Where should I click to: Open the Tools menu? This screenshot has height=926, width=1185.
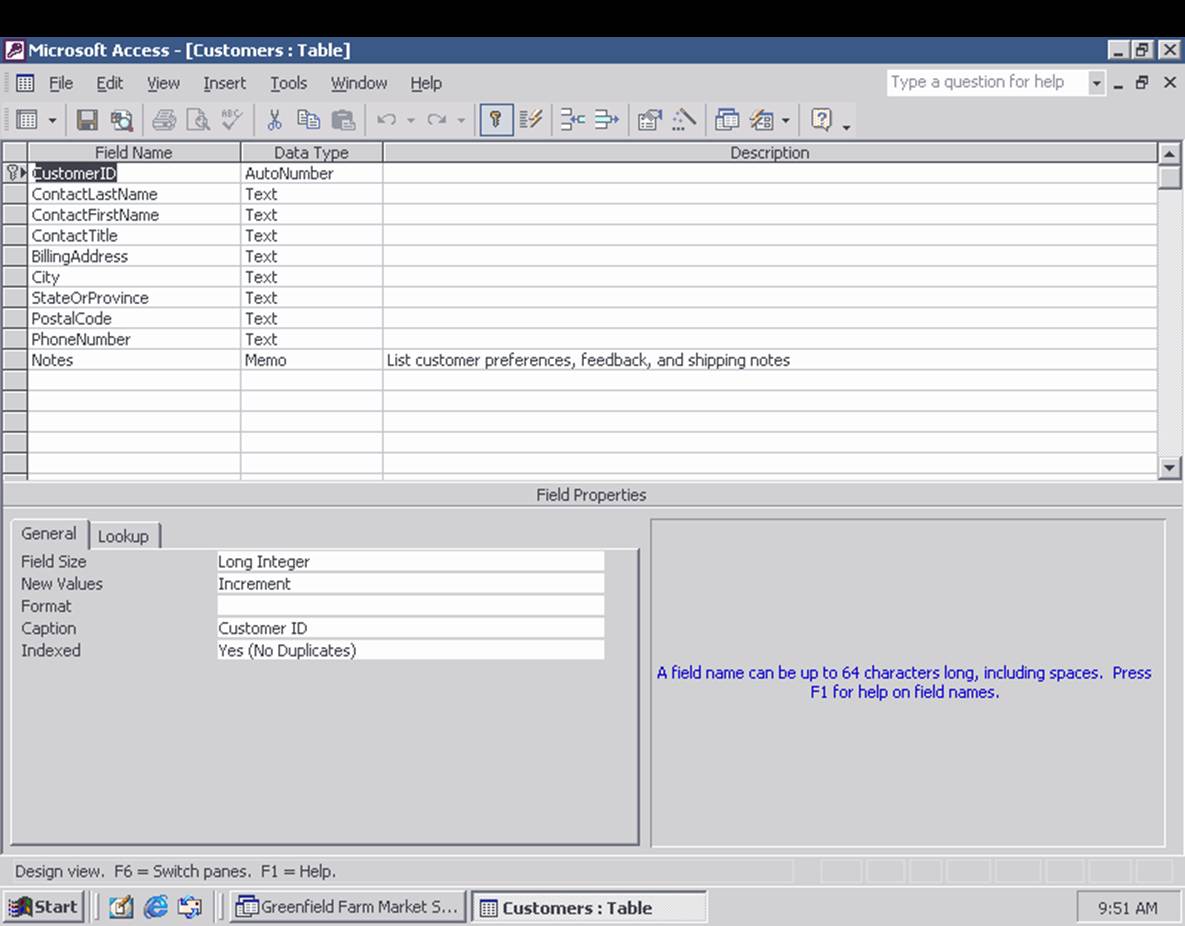[288, 83]
